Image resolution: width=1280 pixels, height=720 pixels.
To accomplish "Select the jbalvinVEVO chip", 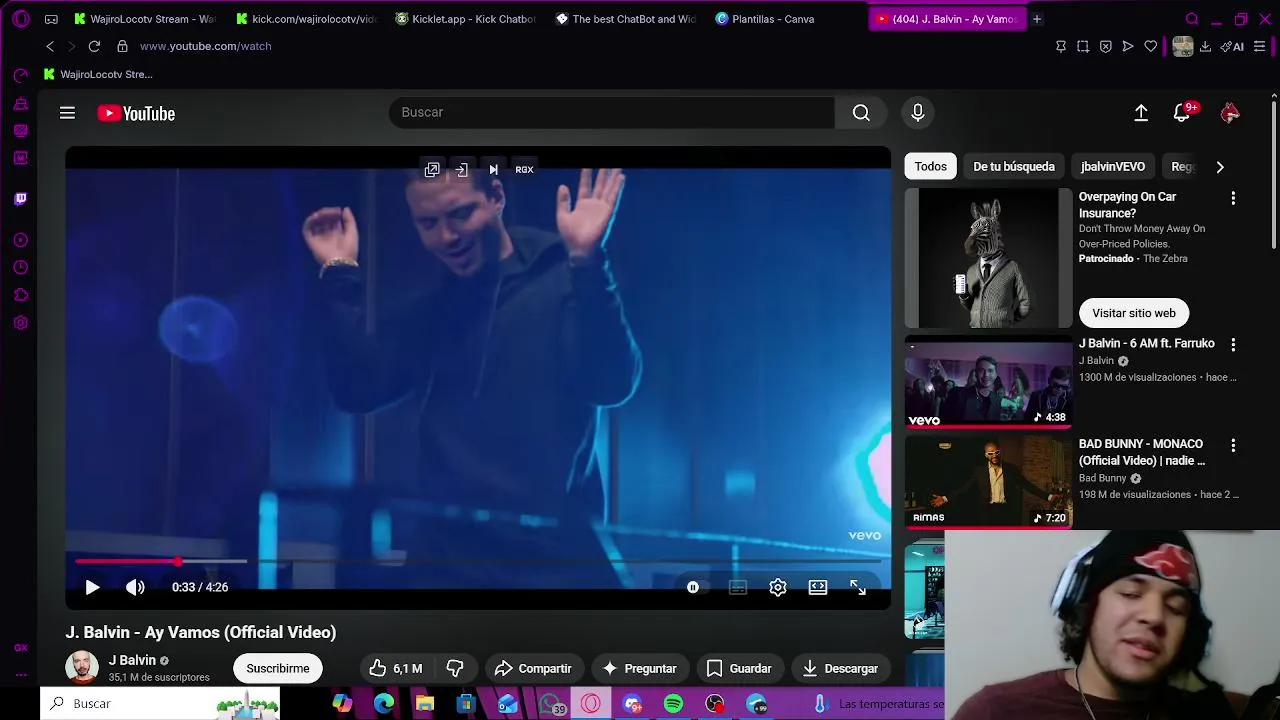I will [1113, 167].
